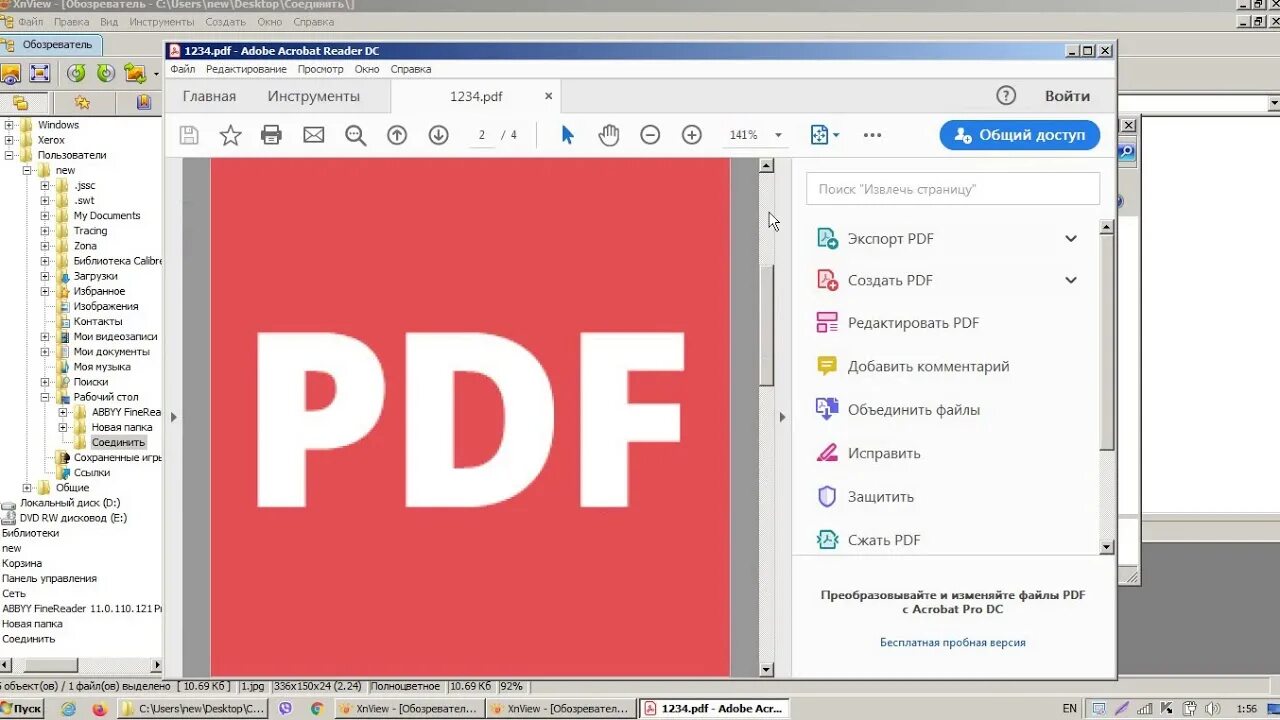Viewport: 1280px width, 720px height.
Task: Click EN language indicator in tray
Action: [x=1070, y=708]
